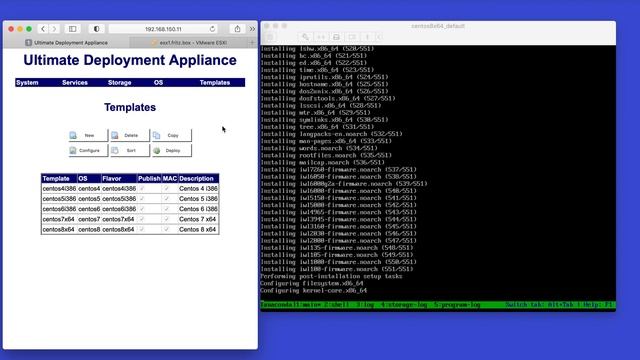
Task: Toggle Publish checkbox for centos6i386
Action: [x=142, y=209]
